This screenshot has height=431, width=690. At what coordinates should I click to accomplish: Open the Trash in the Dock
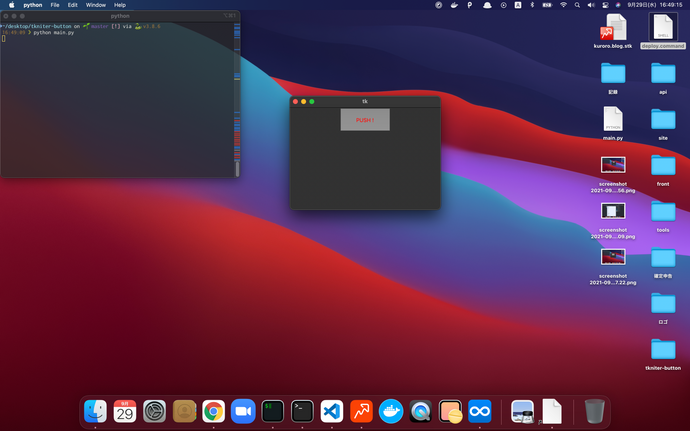coord(595,411)
